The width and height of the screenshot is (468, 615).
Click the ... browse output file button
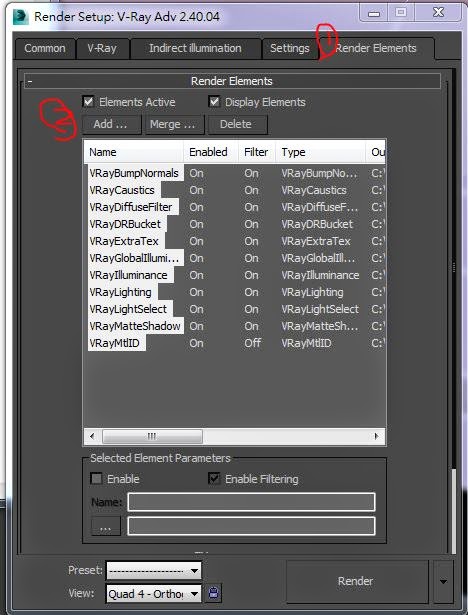pos(106,526)
